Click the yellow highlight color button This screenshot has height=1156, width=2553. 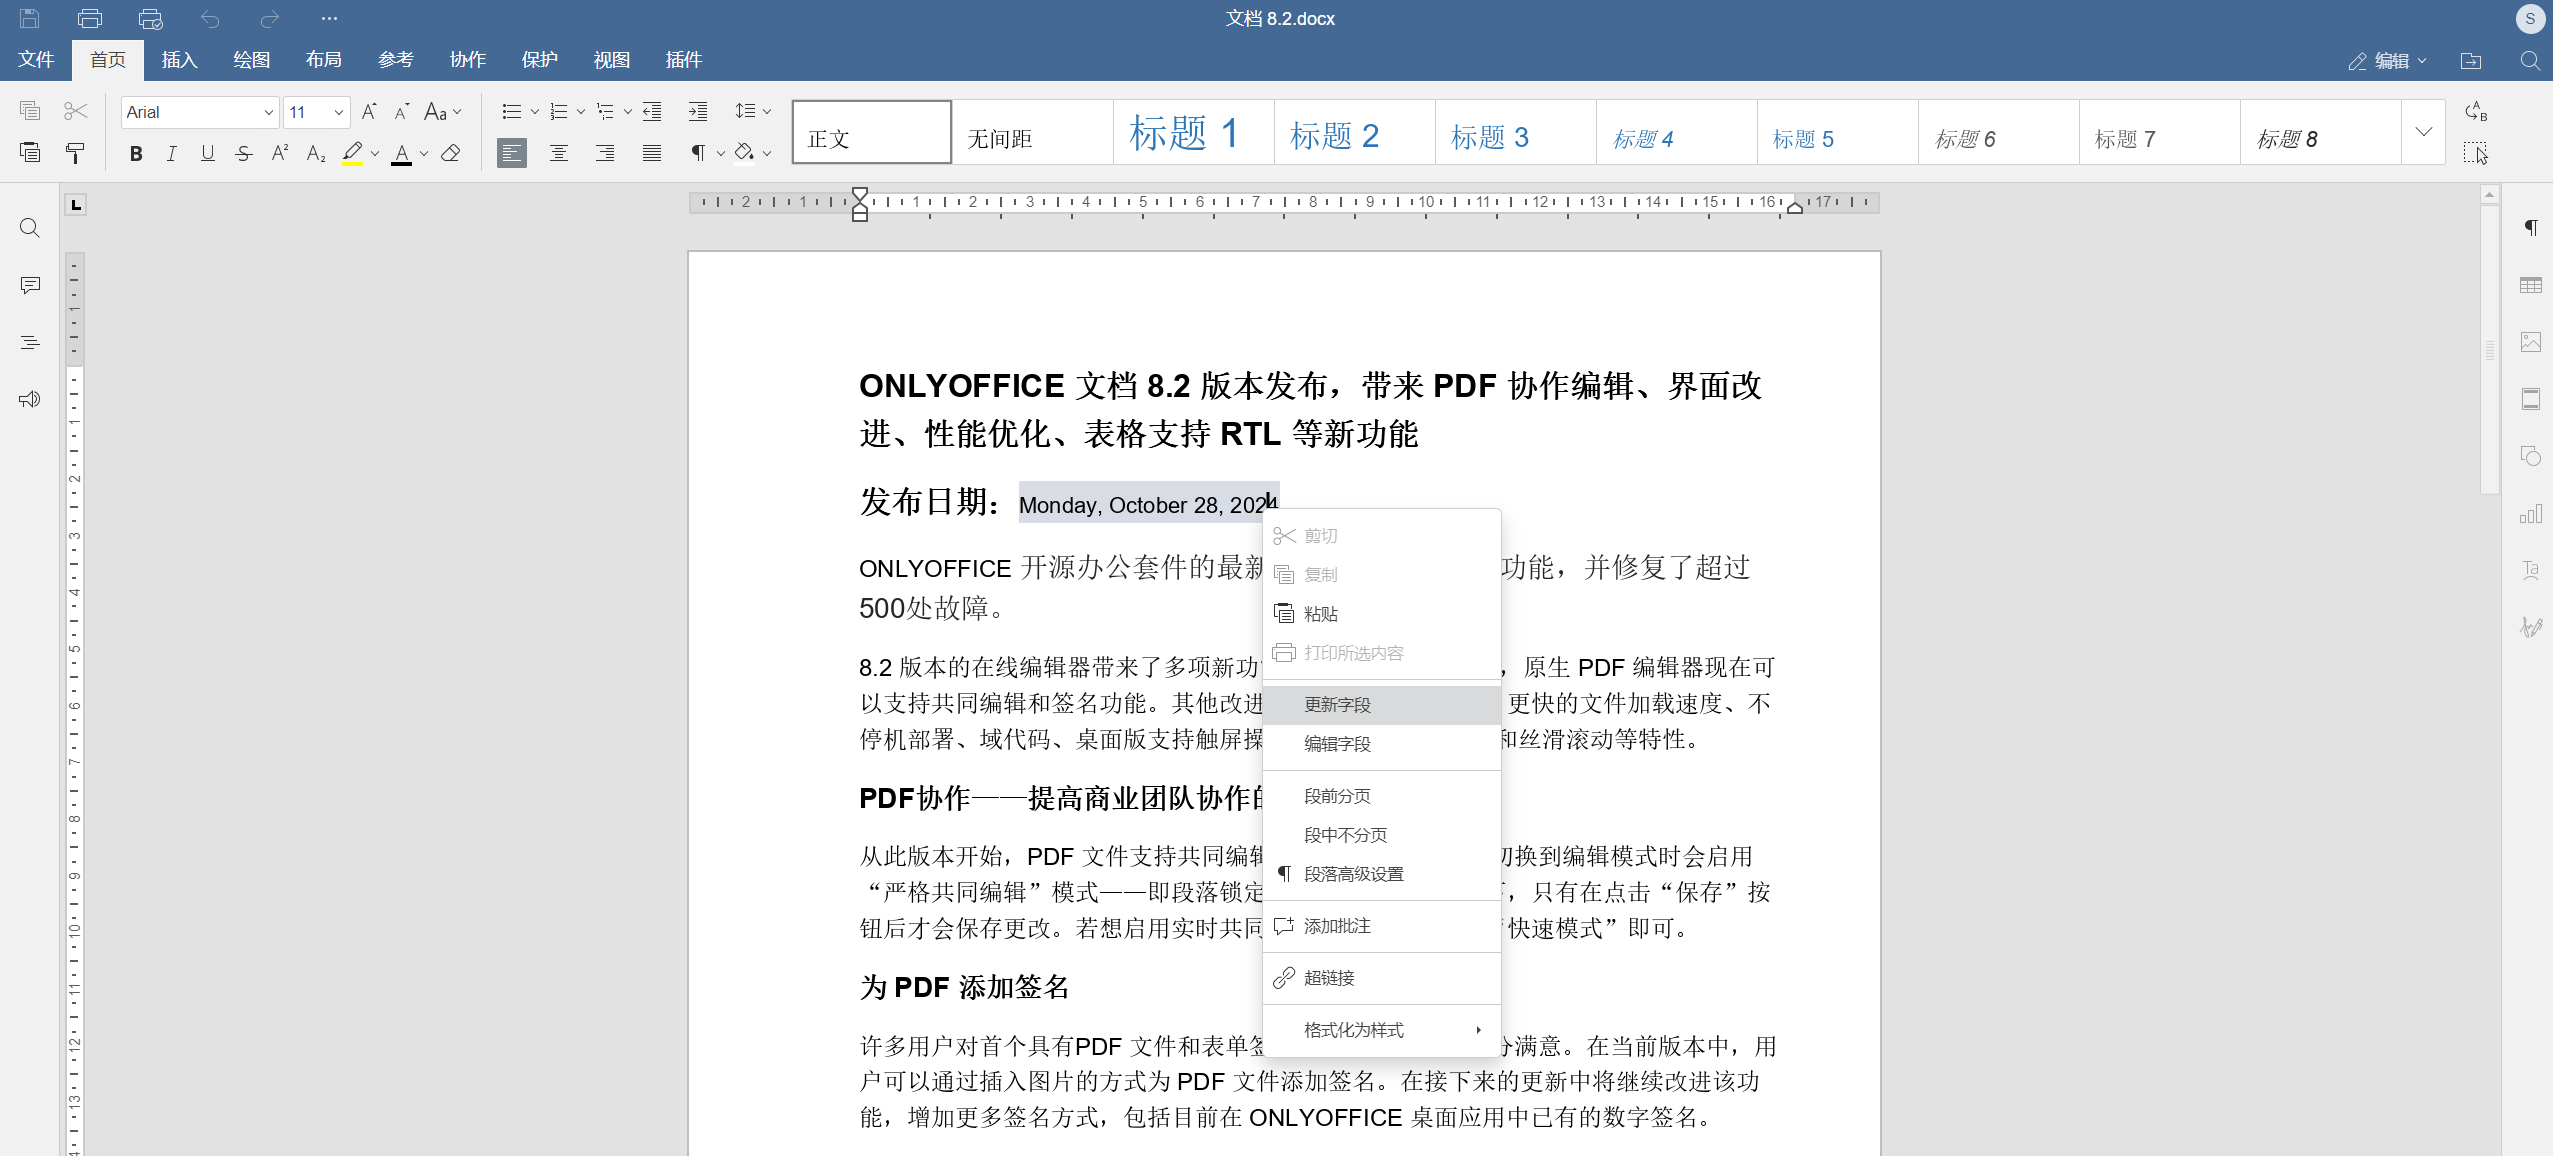pos(352,153)
